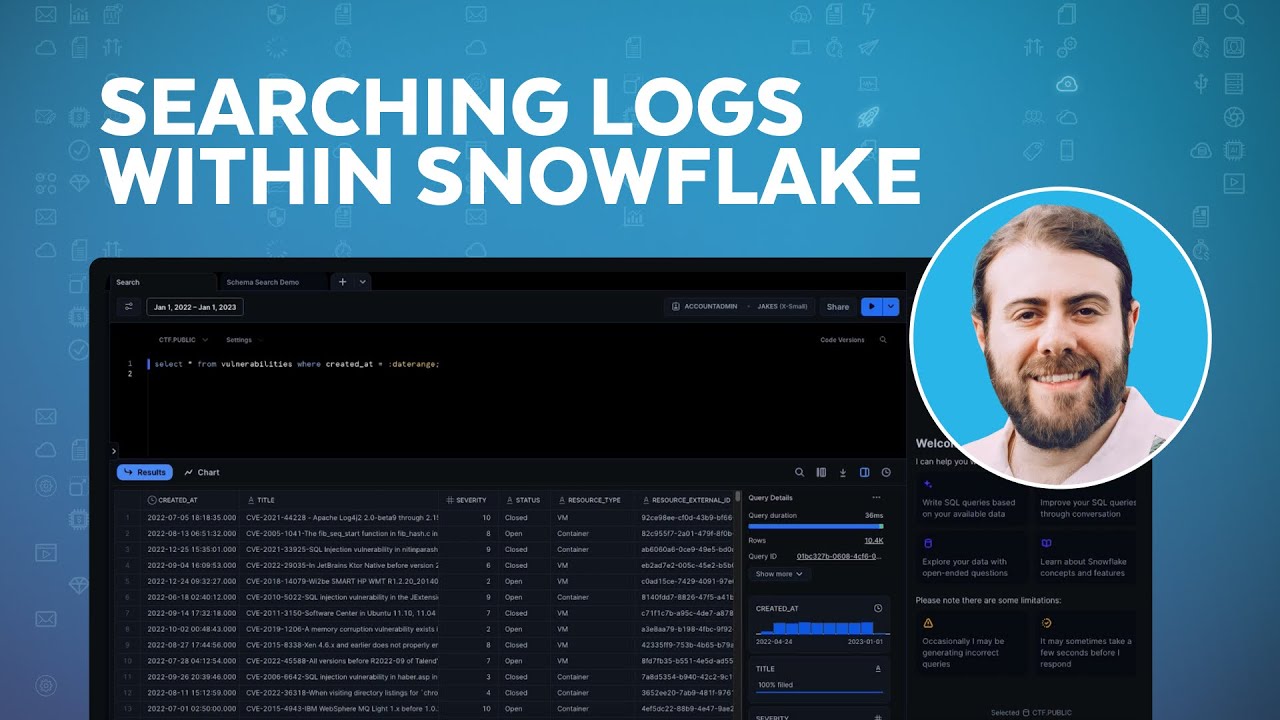Run the query with the blue play button
This screenshot has height=720, width=1280.
coord(871,307)
